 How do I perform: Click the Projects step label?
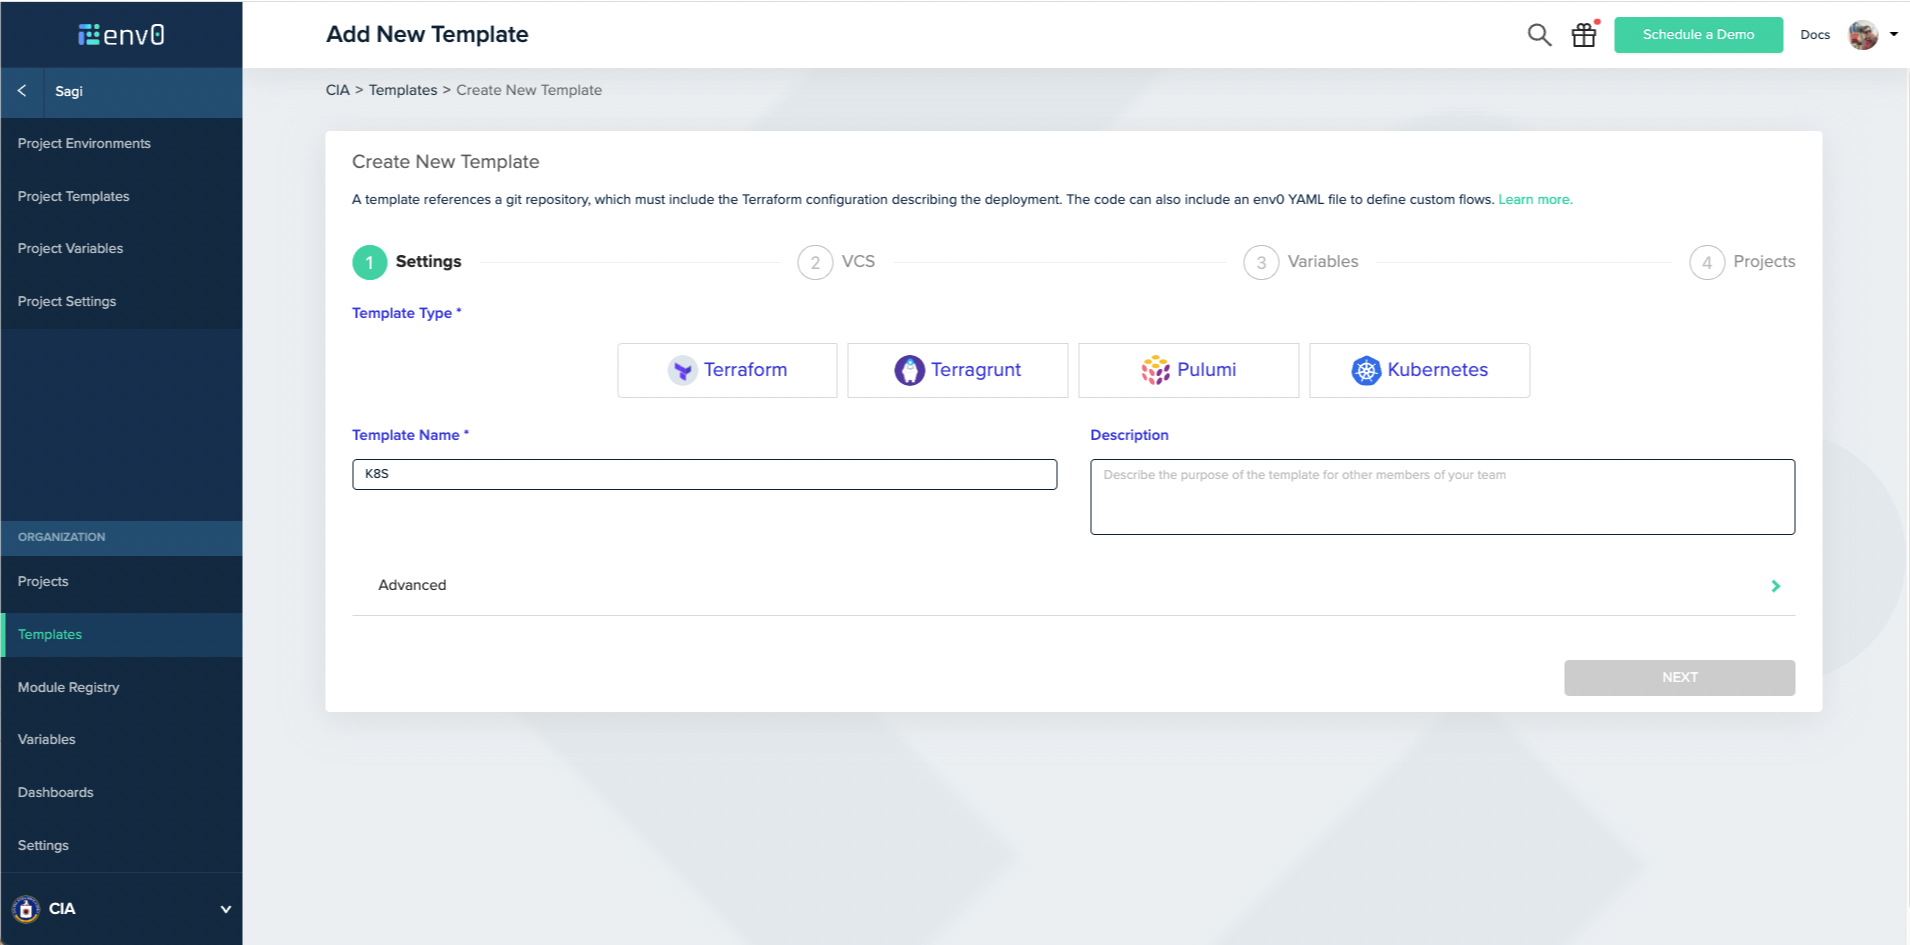pyautogui.click(x=1764, y=262)
